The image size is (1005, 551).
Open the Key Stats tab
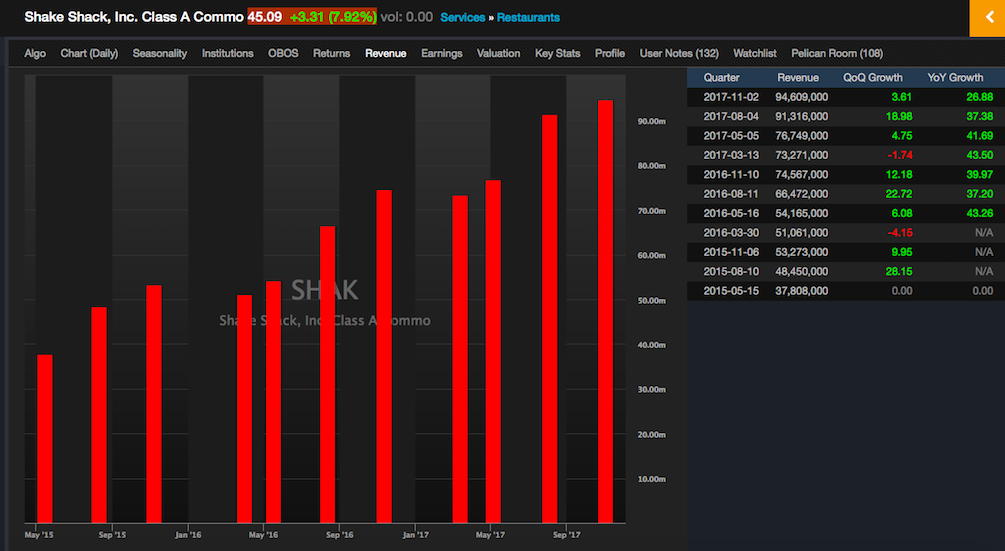click(x=558, y=53)
